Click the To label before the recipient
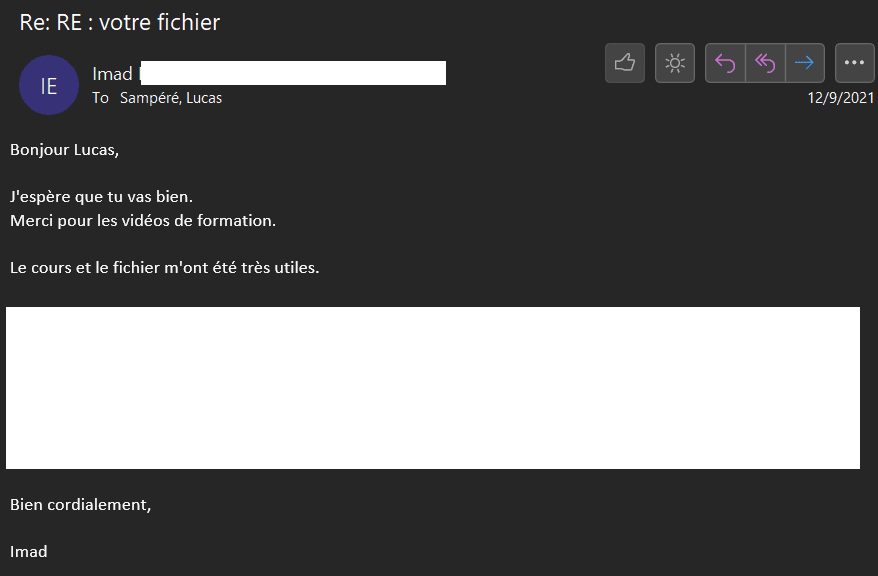 click(100, 98)
